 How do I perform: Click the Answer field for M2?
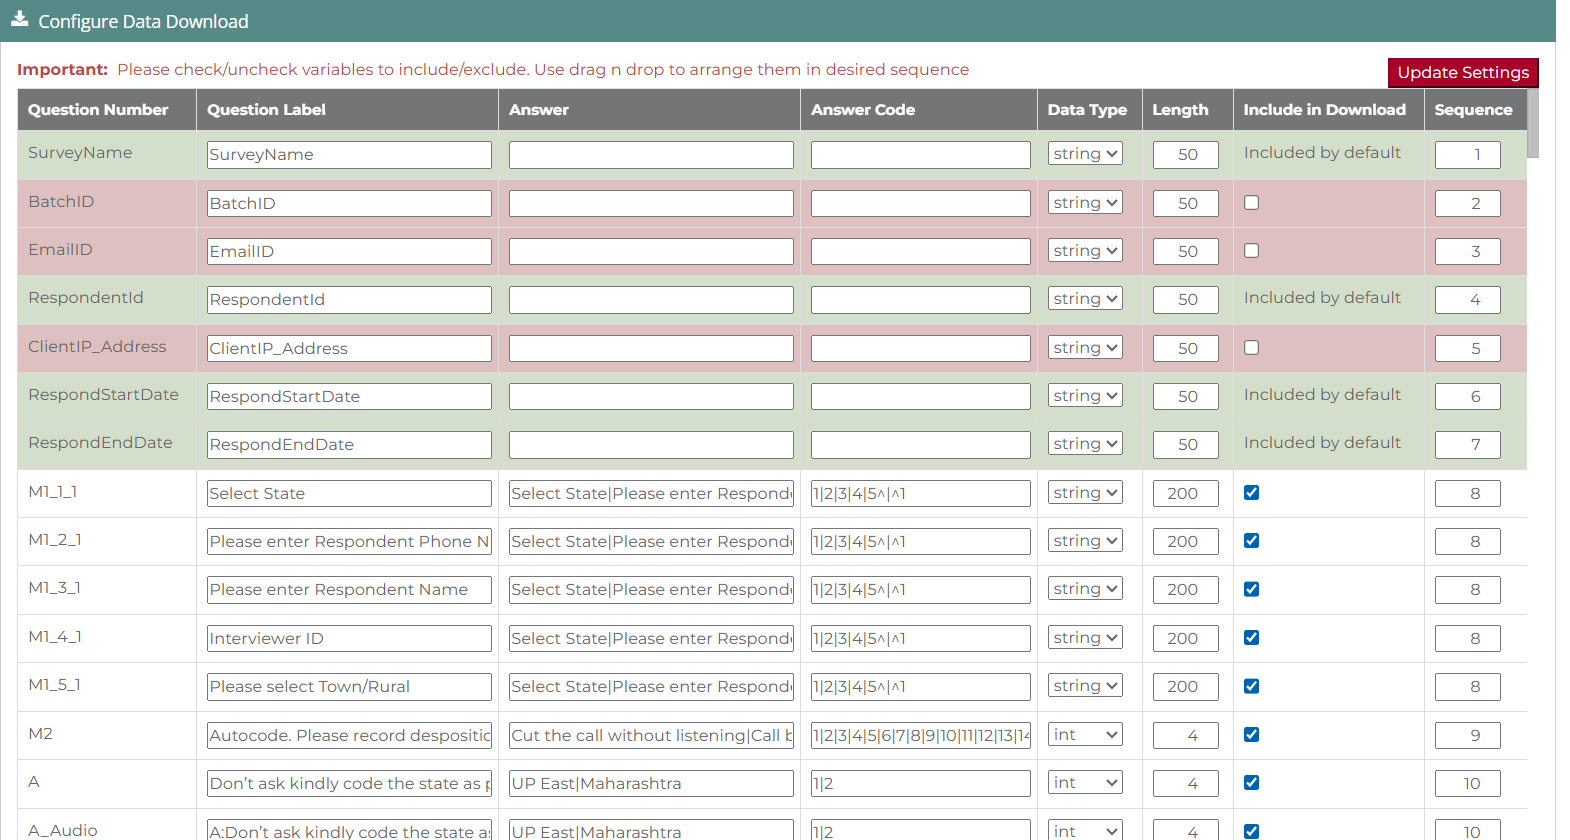pos(651,735)
